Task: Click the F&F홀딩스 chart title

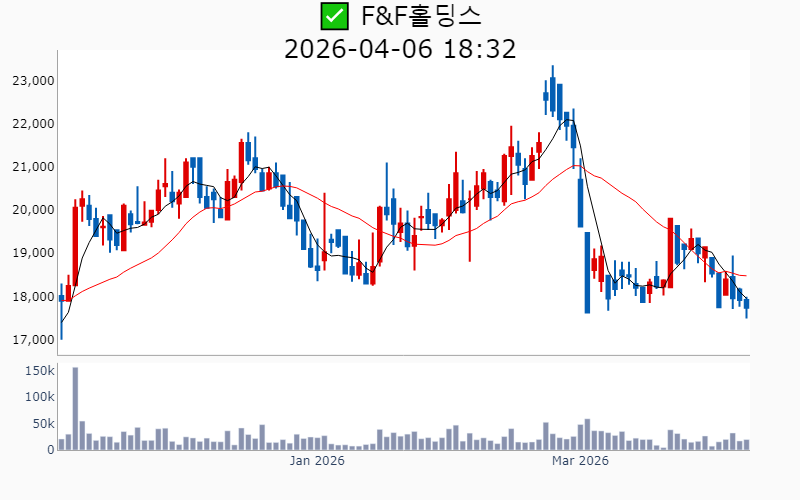Action: (x=421, y=16)
